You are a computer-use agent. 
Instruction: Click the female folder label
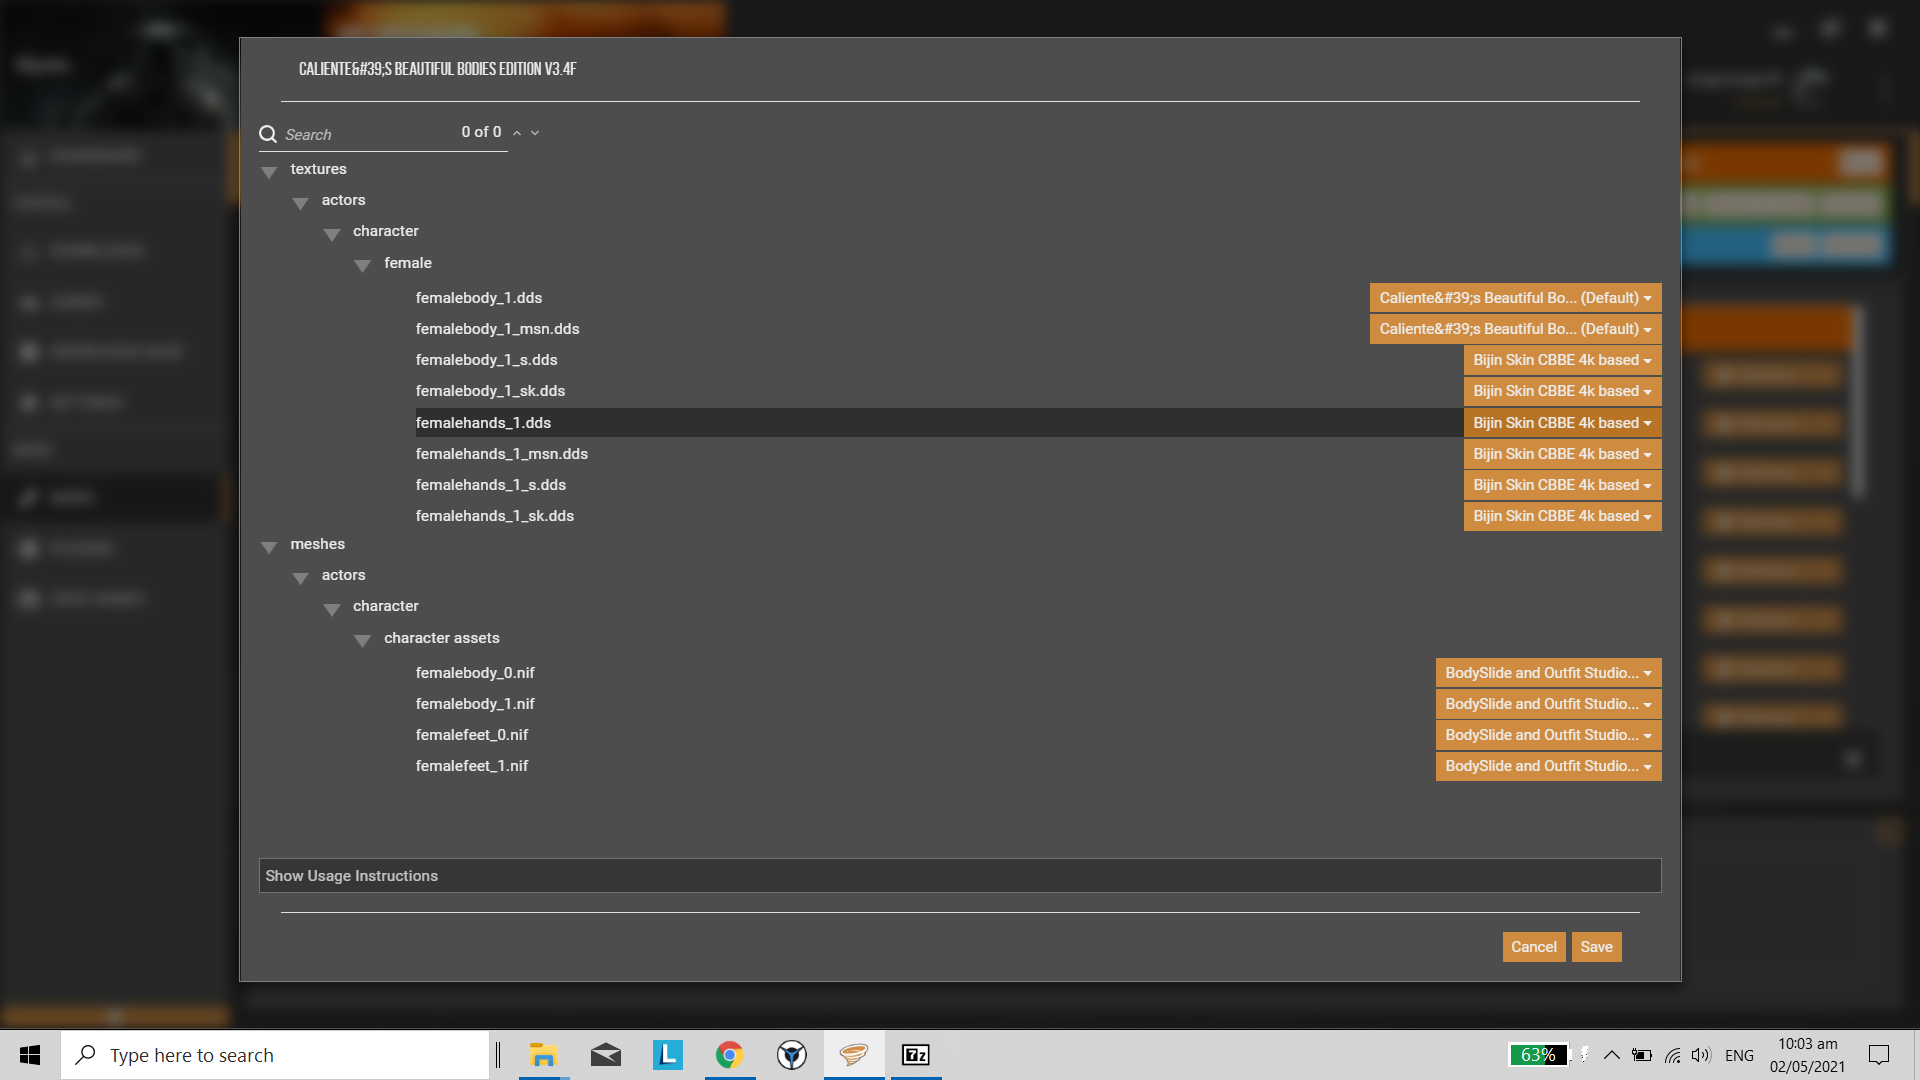tap(408, 263)
